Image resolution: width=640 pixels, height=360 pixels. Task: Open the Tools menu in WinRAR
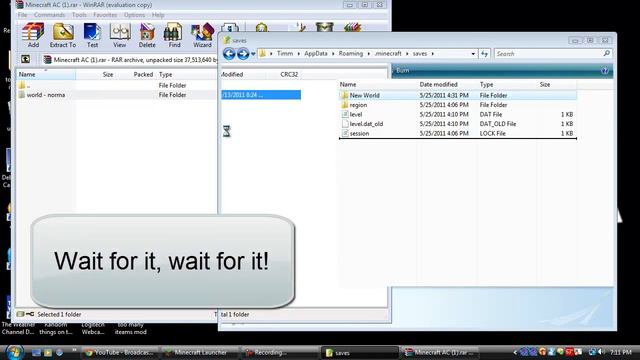click(79, 15)
